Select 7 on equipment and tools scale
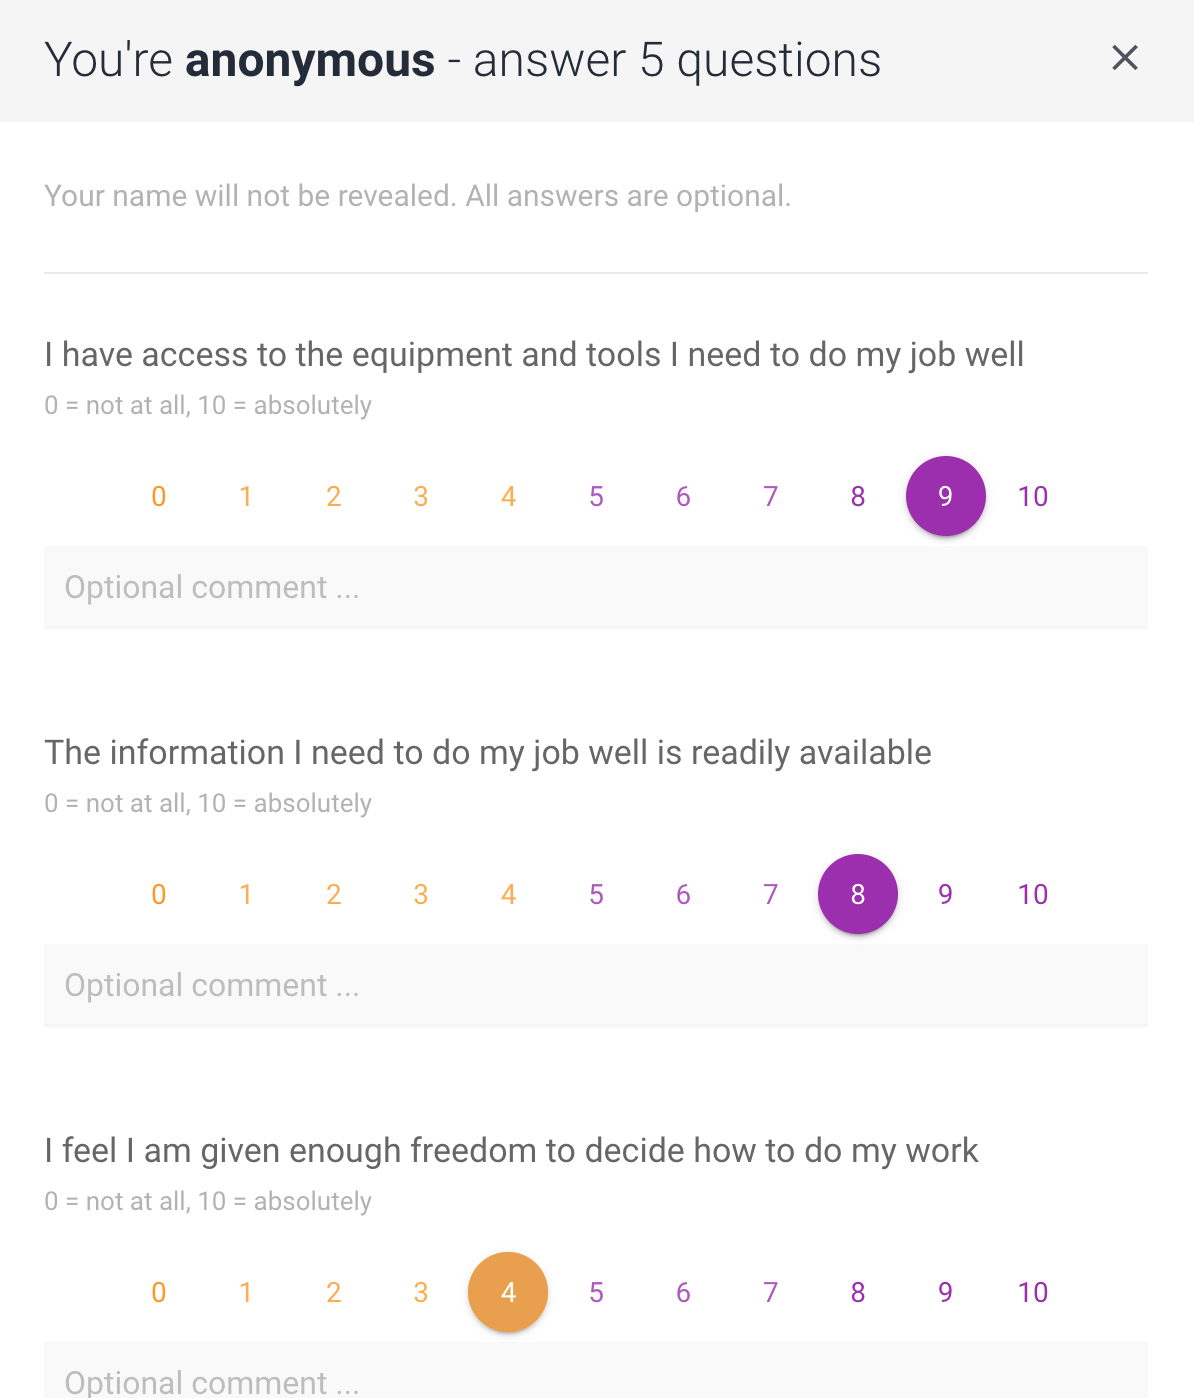 tap(770, 496)
